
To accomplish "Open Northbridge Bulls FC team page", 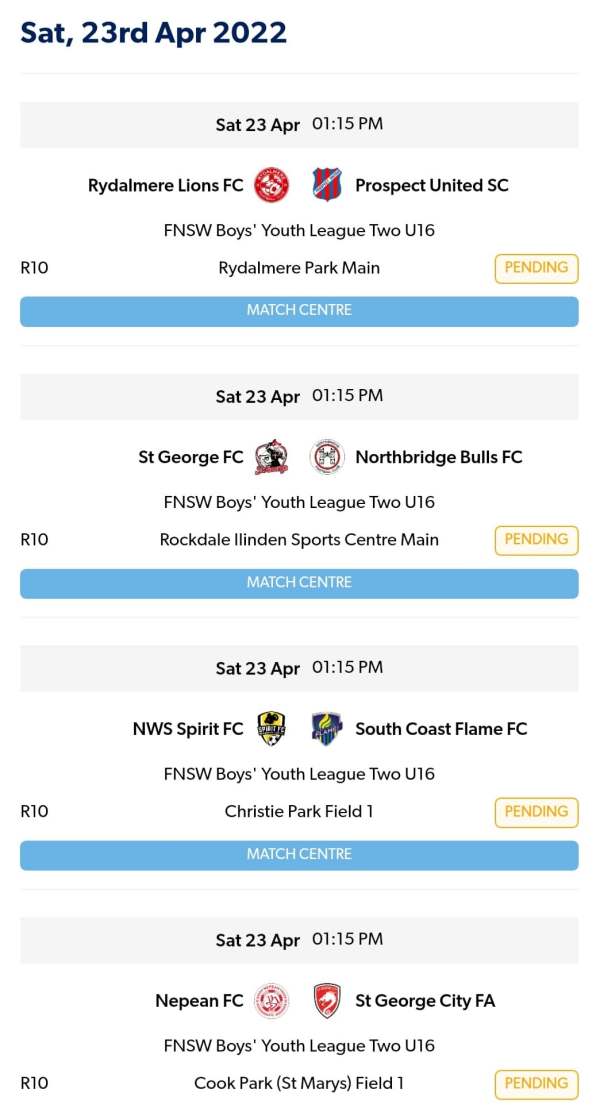I will click(x=439, y=457).
